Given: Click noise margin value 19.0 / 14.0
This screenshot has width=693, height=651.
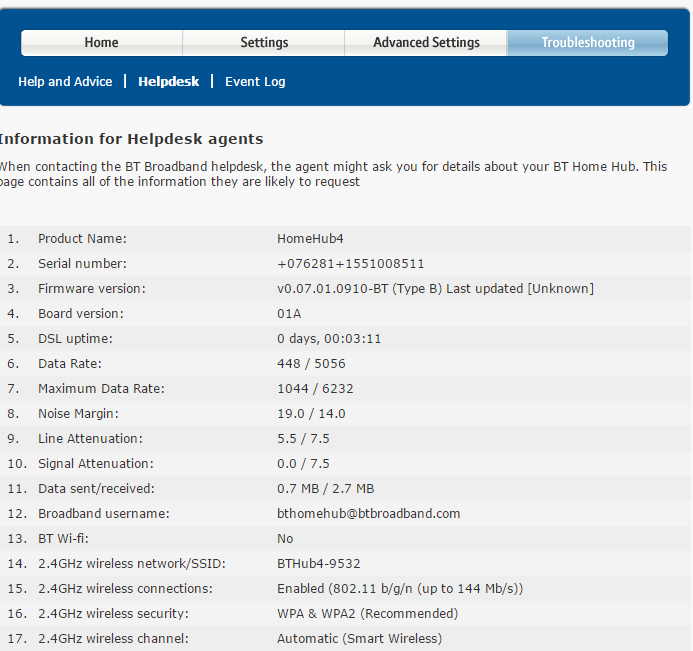Looking at the screenshot, I should [311, 414].
